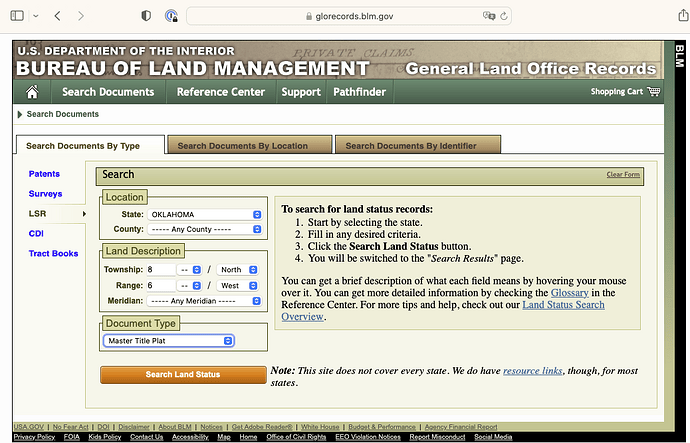
Task: Reload the glorecords.blm.gov page
Action: coord(504,16)
